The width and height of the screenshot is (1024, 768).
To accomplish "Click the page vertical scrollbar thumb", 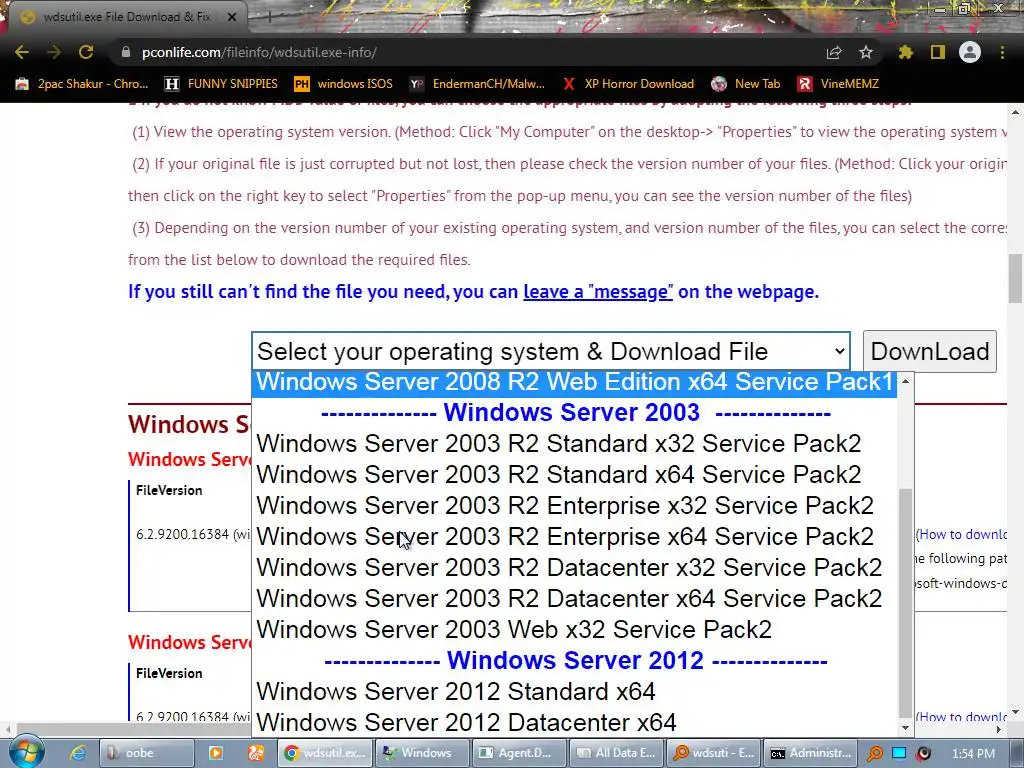I will [x=1016, y=278].
